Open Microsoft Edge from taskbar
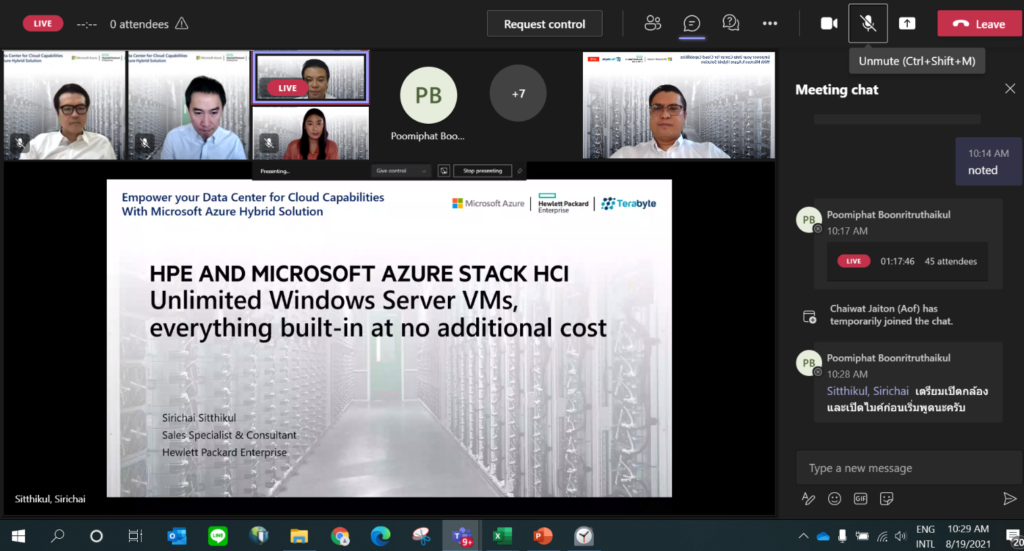Screen dimensions: 1024x551 (x=380, y=536)
